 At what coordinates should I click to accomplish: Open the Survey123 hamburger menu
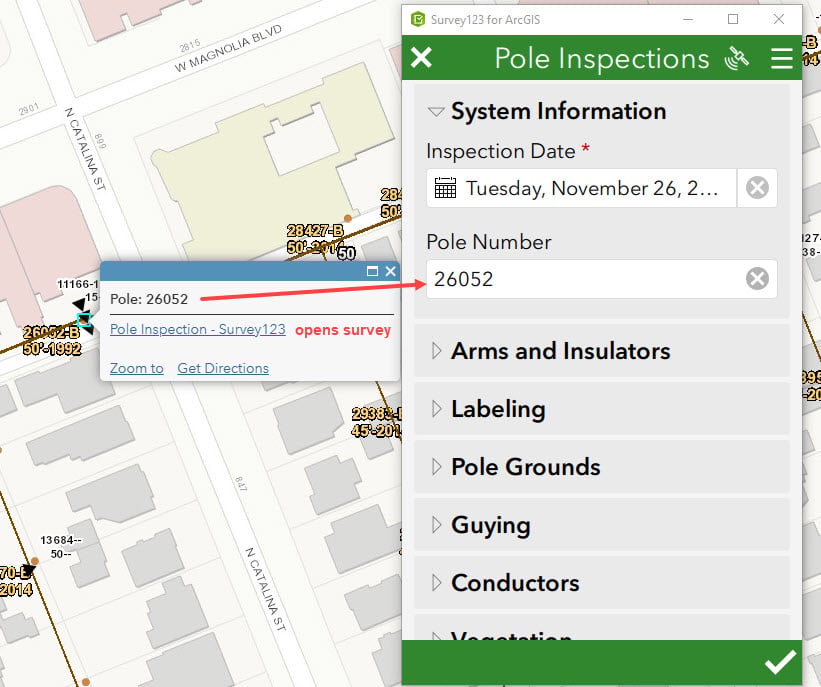pyautogui.click(x=782, y=58)
